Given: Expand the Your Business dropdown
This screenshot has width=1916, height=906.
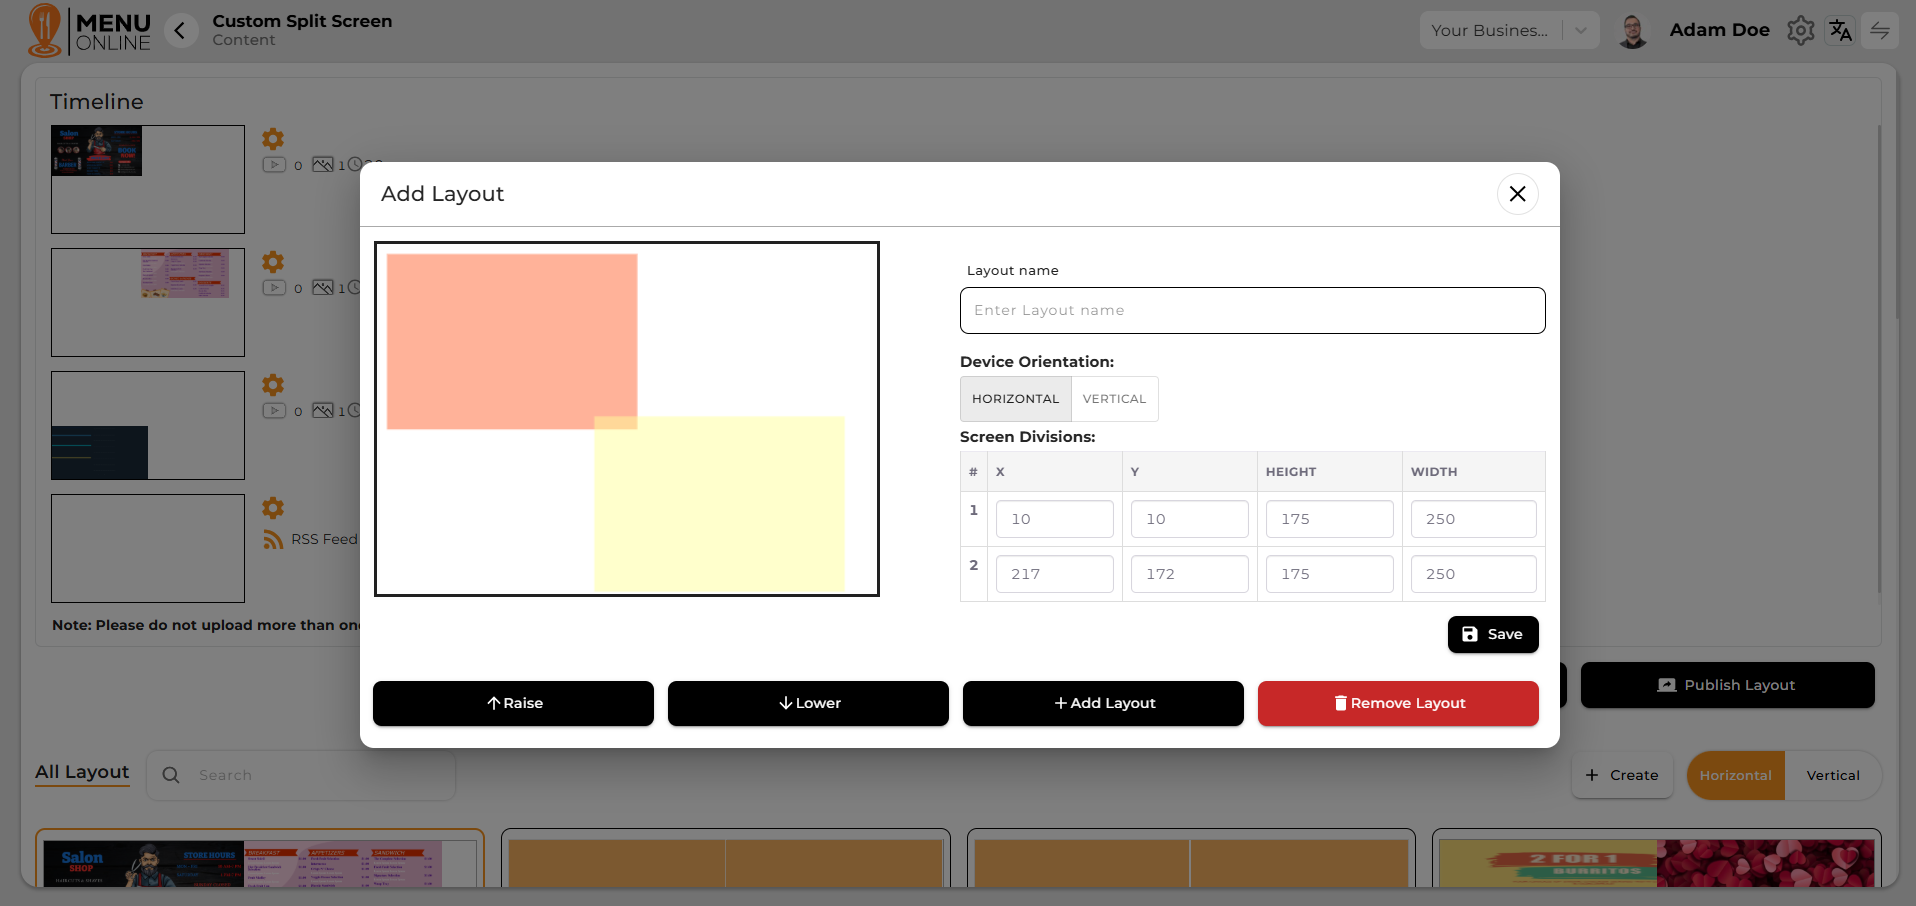Looking at the screenshot, I should click(x=1580, y=31).
